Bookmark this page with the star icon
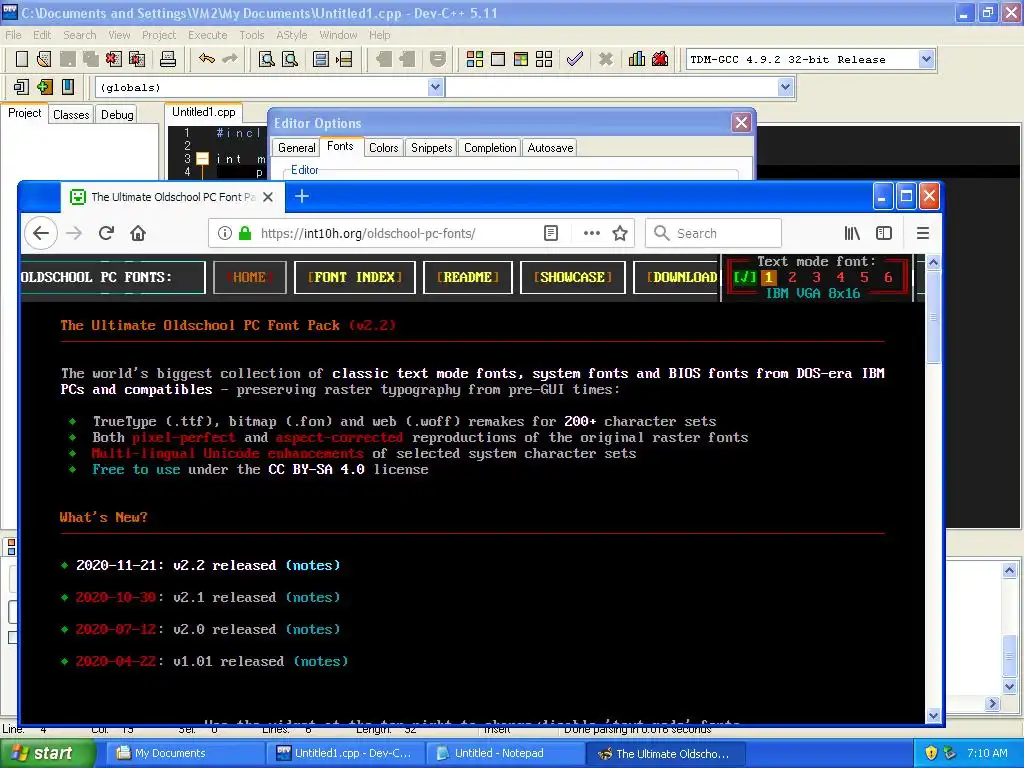This screenshot has height=768, width=1024. pos(620,233)
